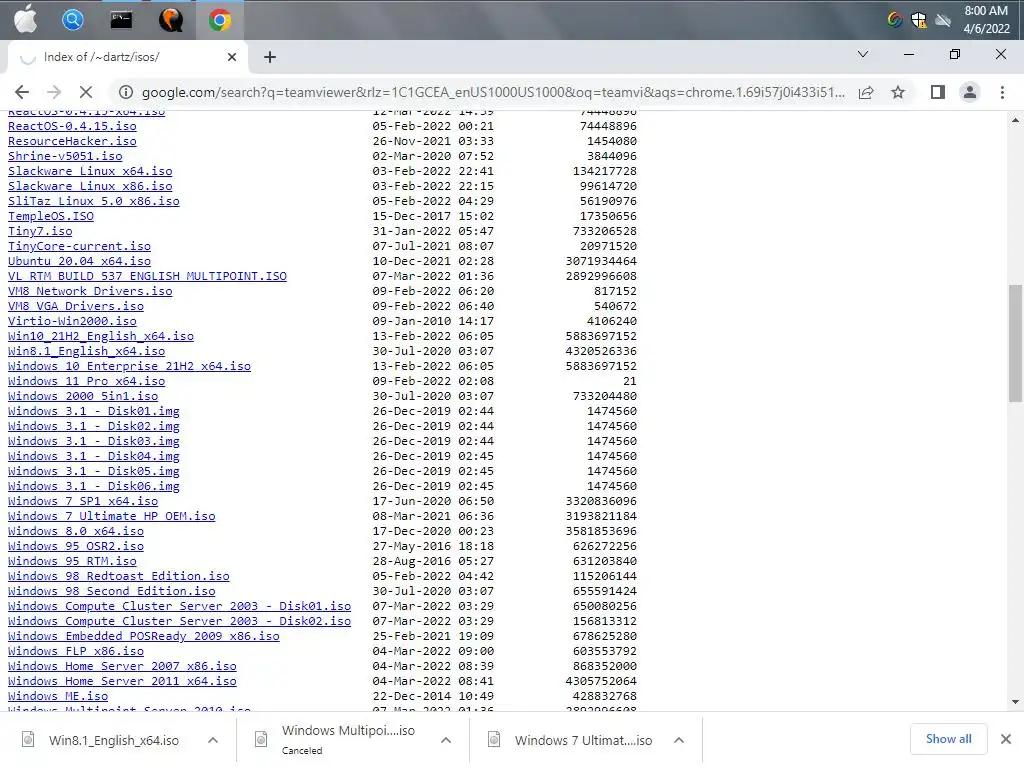Screen dimensions: 1024x768
Task: Focus the address bar URL field
Action: pos(493,92)
